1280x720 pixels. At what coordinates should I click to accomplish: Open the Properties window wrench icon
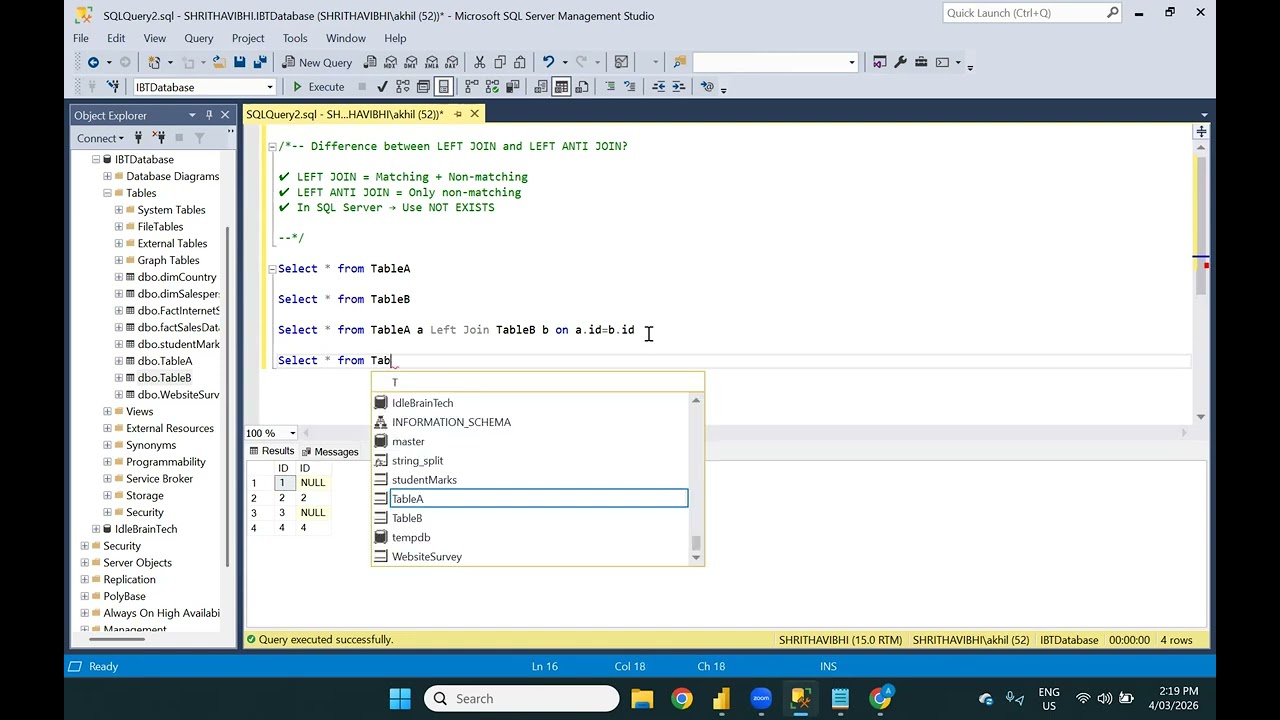point(901,62)
